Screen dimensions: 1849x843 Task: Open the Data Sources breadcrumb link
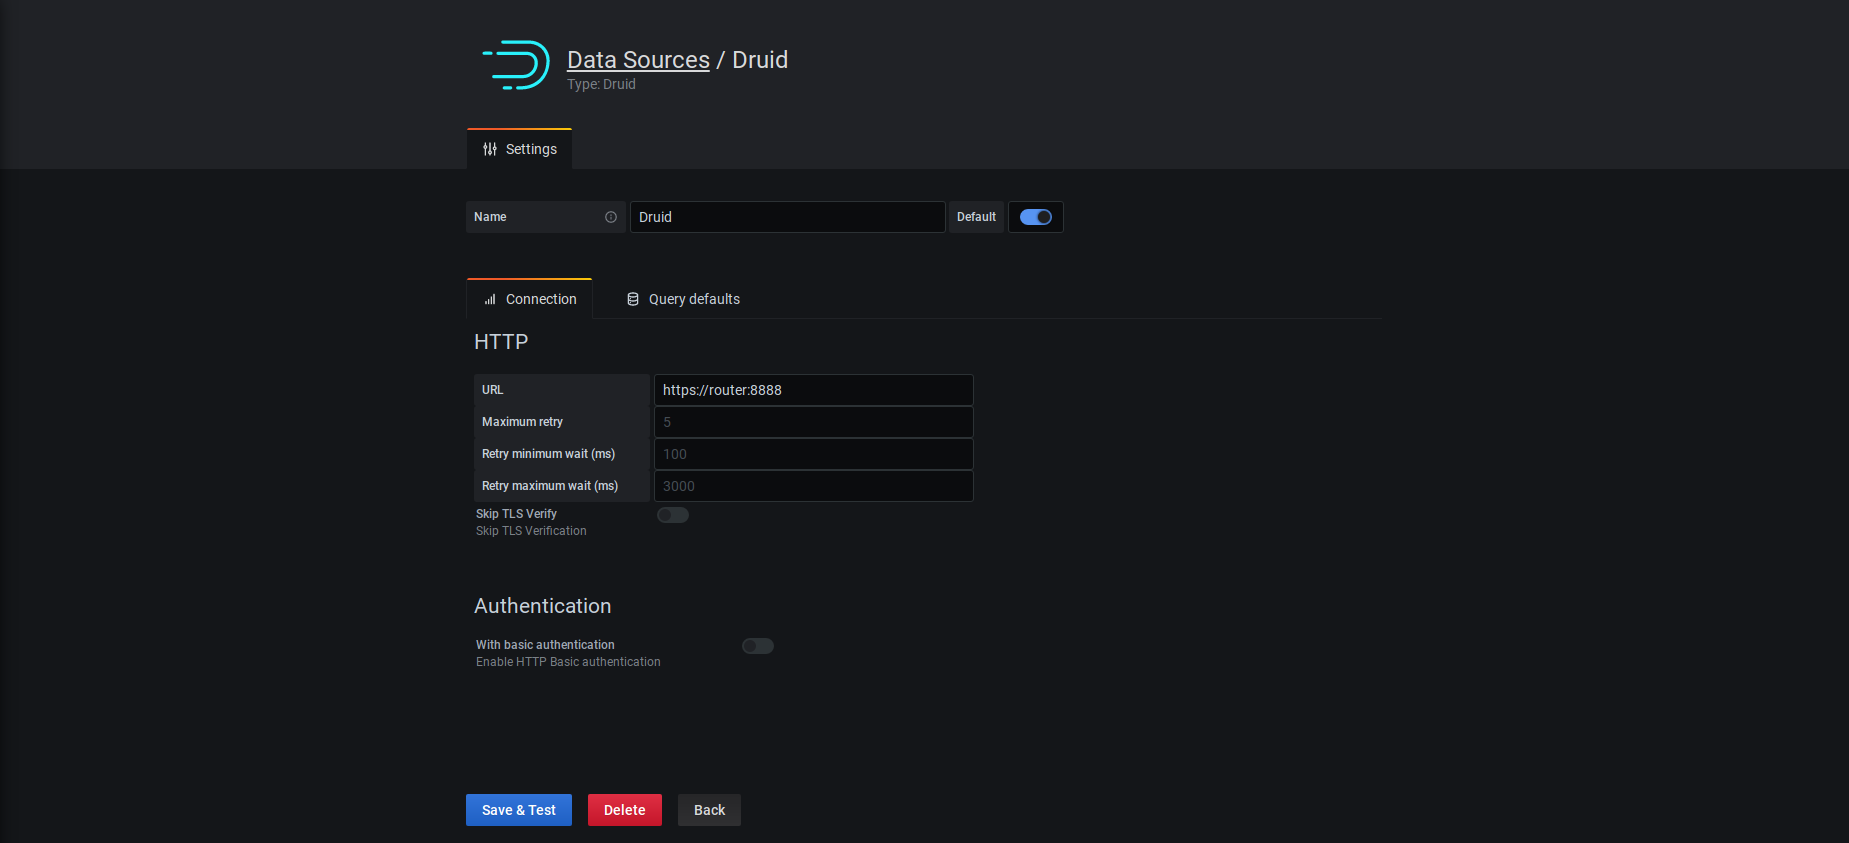[638, 60]
